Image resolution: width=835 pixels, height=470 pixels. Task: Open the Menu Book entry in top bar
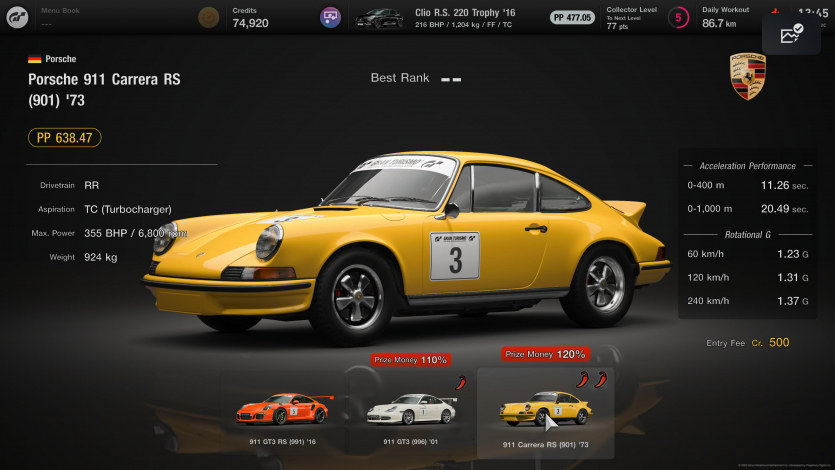(60, 17)
